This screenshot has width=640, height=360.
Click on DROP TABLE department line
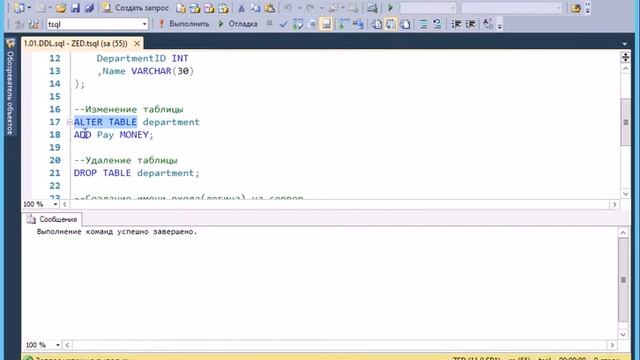(136, 173)
